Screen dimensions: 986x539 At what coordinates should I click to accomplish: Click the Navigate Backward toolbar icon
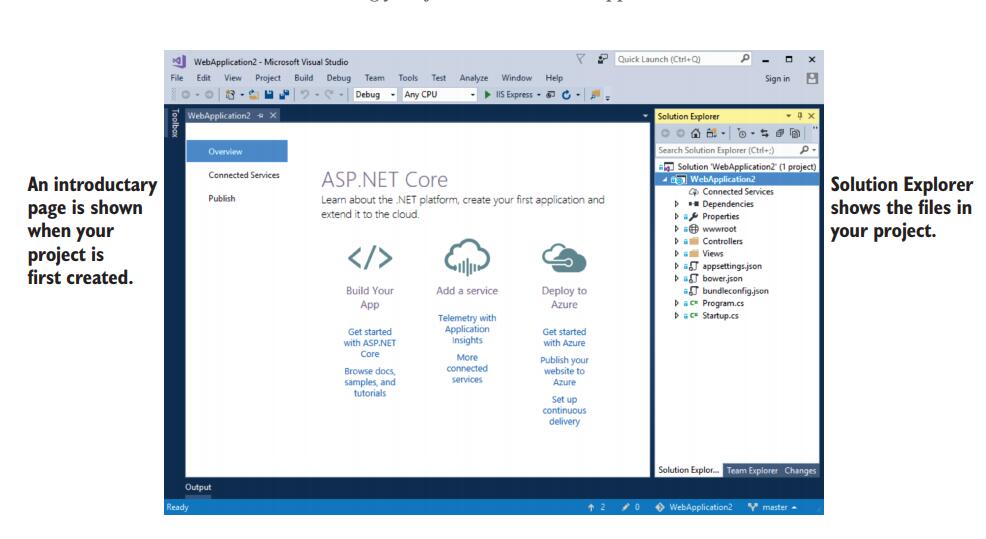186,94
